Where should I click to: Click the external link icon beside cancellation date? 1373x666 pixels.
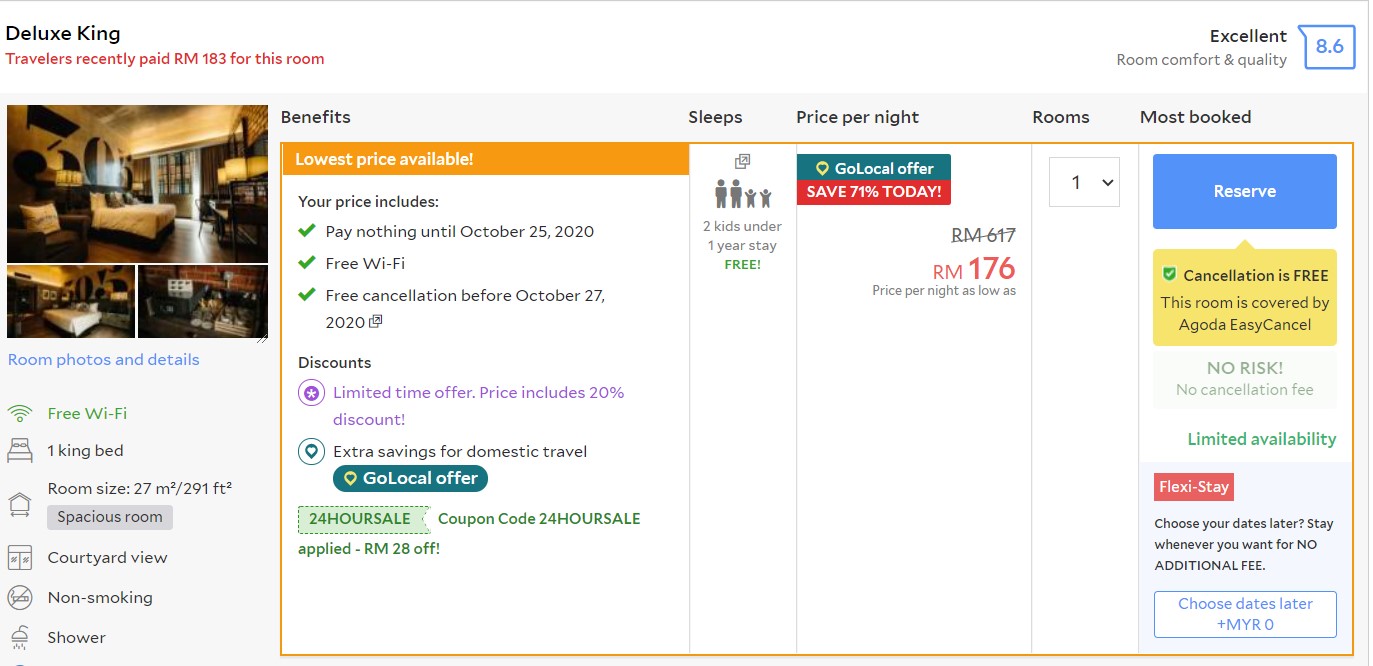(x=376, y=322)
